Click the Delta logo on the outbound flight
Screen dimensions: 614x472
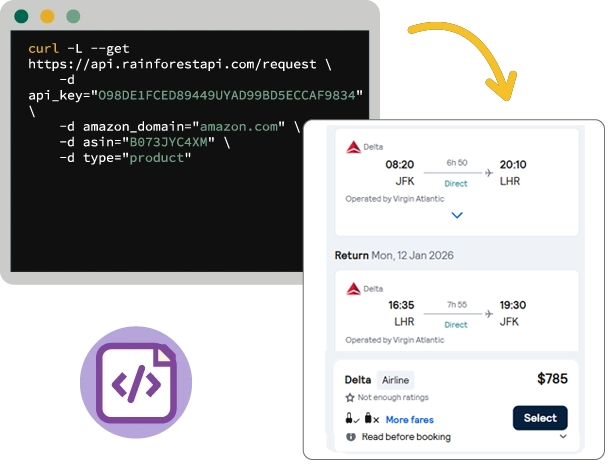pyautogui.click(x=353, y=147)
